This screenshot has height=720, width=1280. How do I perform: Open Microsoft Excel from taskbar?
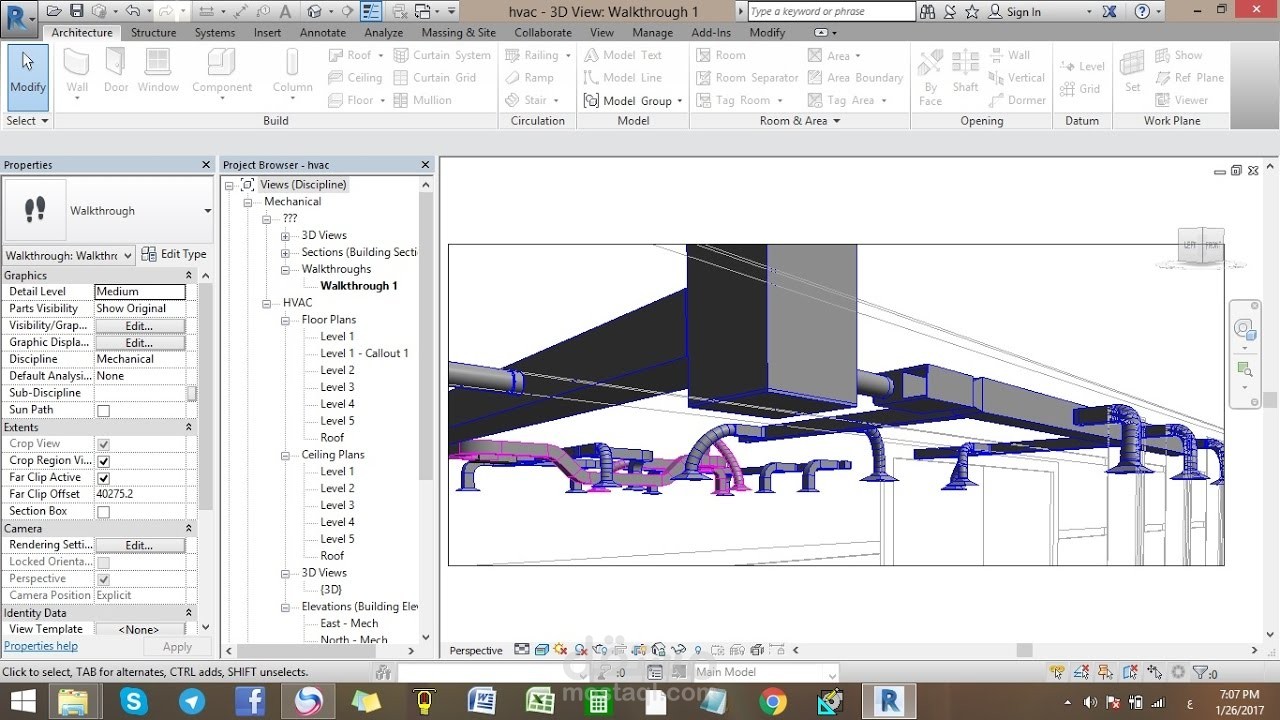pyautogui.click(x=540, y=701)
